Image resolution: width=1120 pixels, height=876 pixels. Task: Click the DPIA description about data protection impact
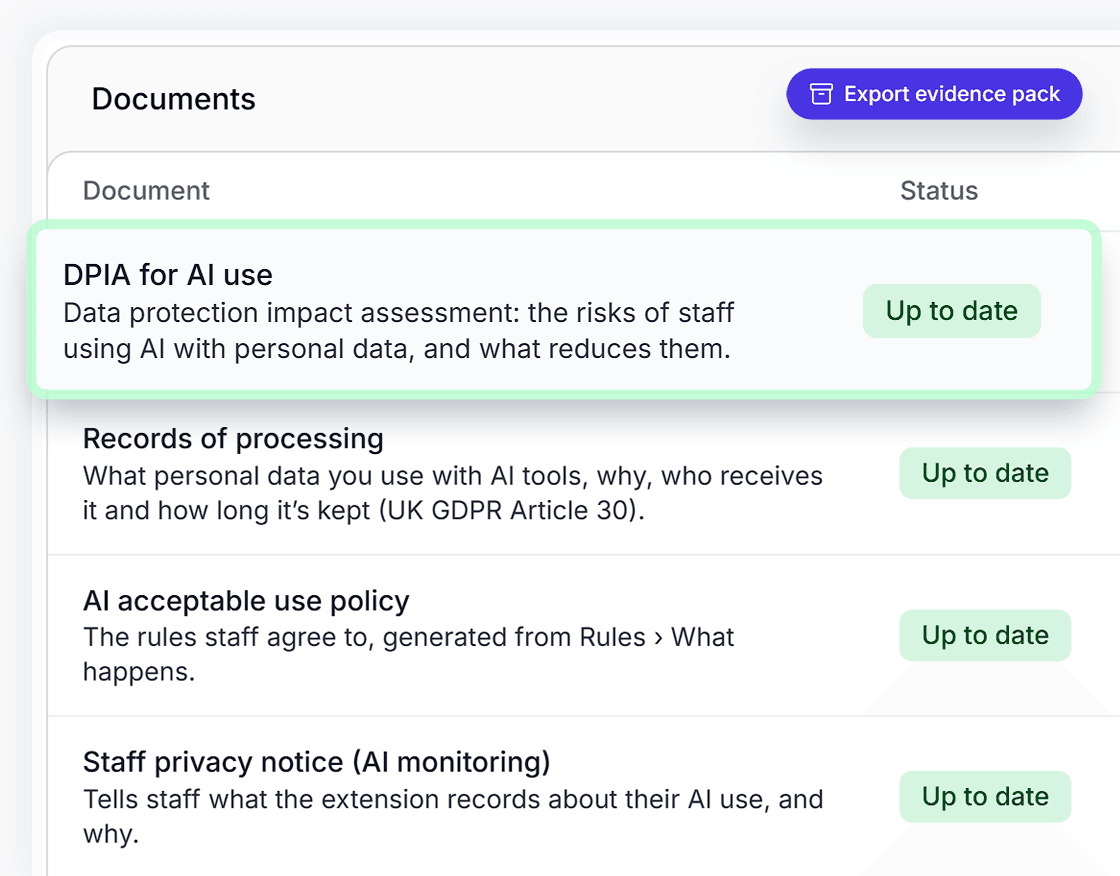tap(399, 331)
